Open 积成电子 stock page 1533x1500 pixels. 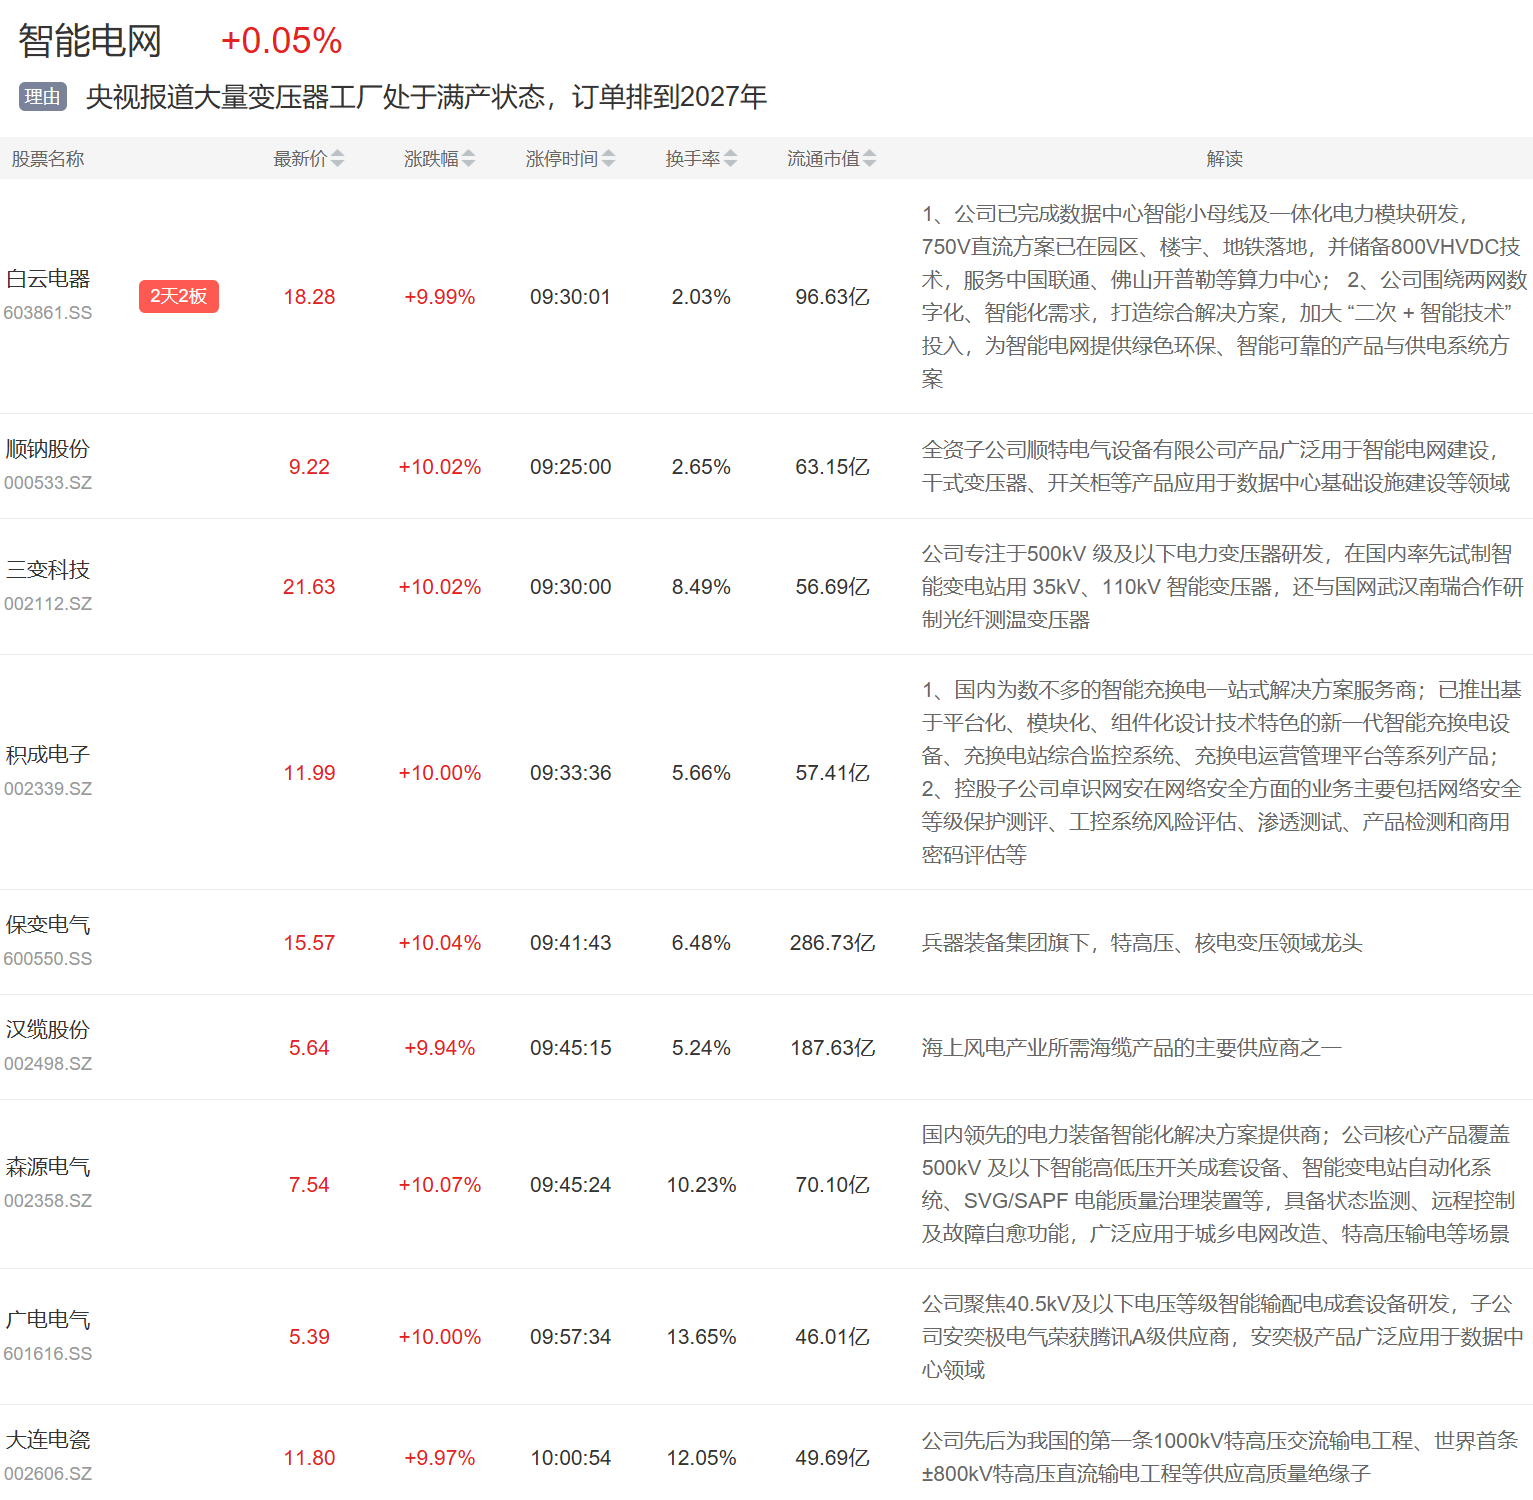click(48, 755)
